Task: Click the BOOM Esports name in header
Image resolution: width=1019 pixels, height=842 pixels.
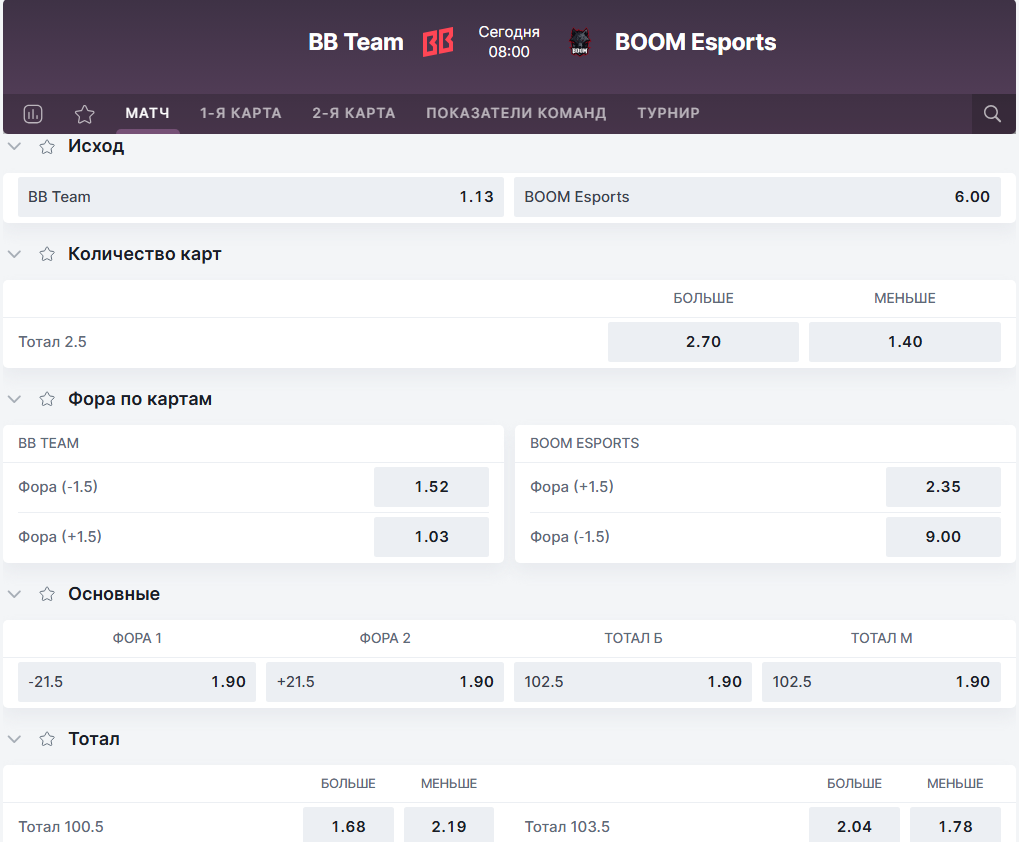Action: (695, 42)
